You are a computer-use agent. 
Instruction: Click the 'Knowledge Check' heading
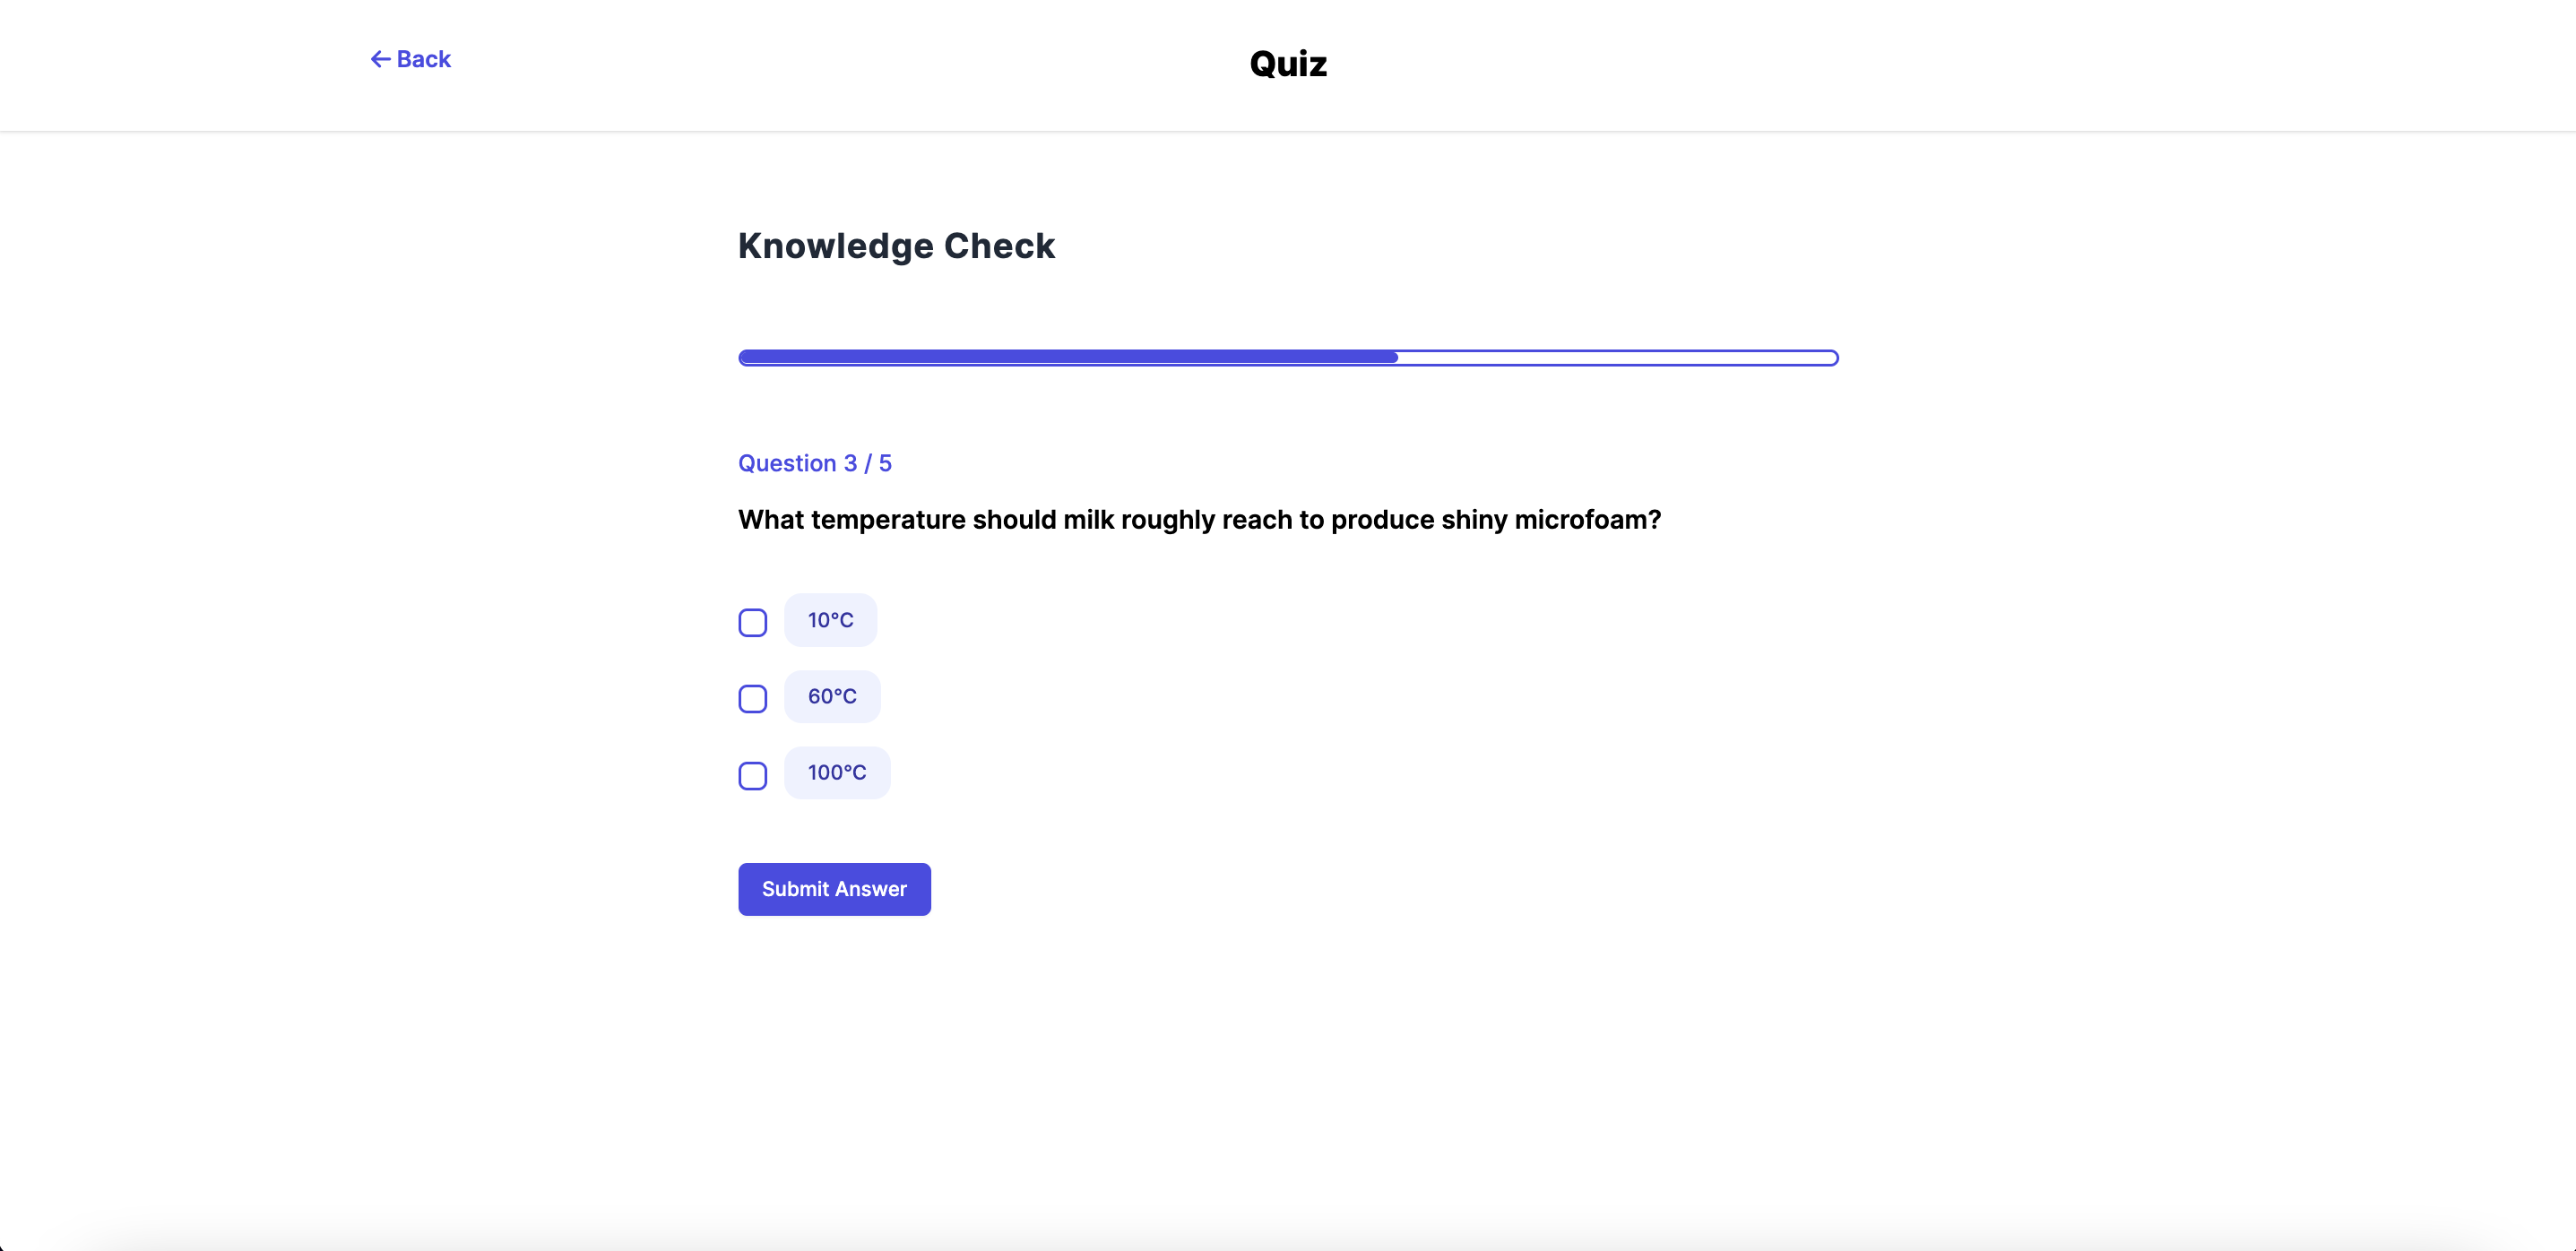pos(896,246)
